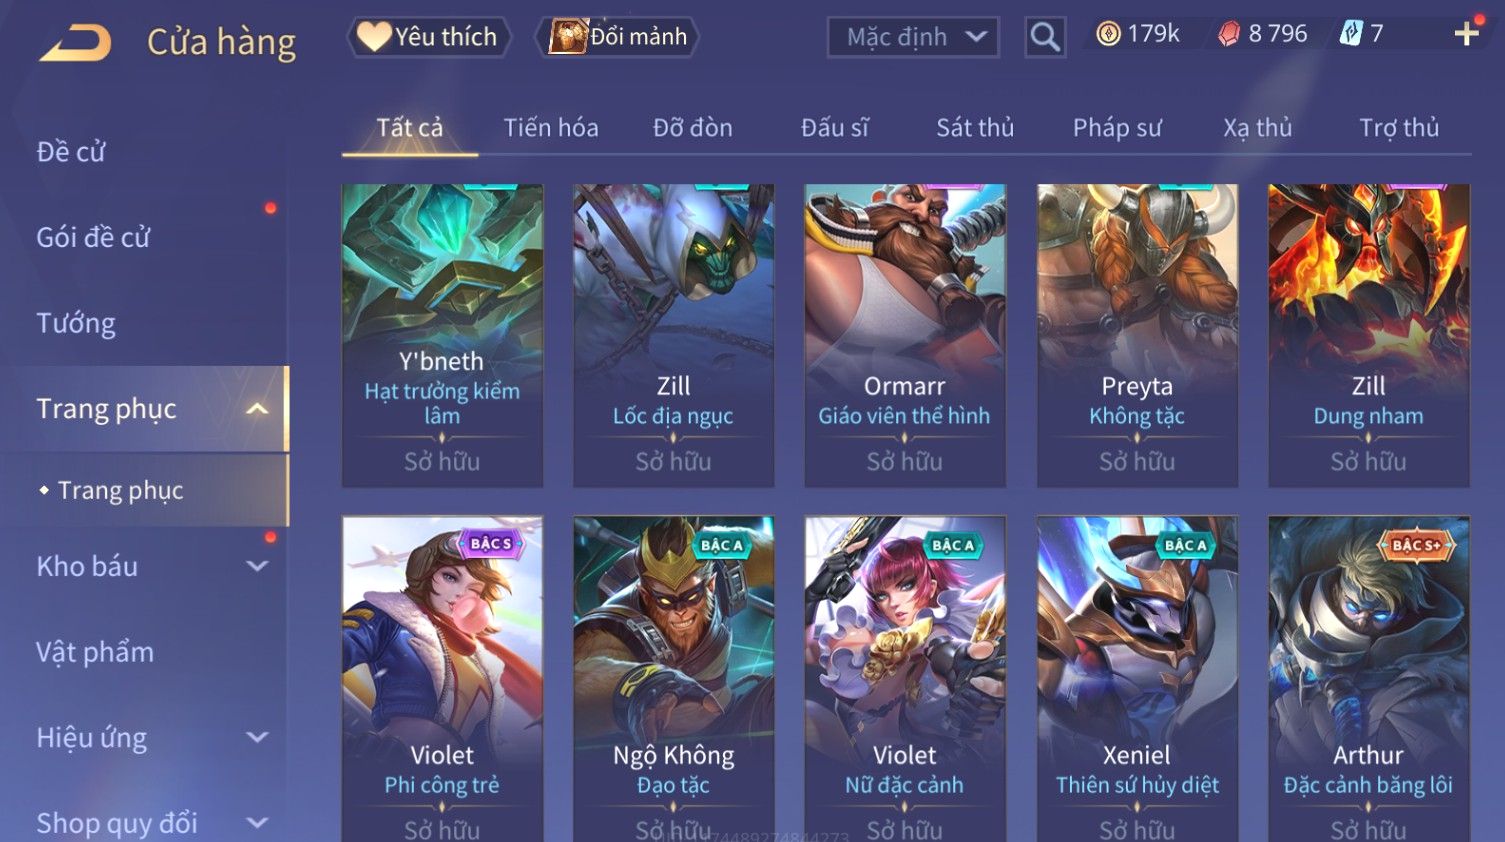Select the Tiến hóa tab
This screenshot has height=842, width=1505.
point(551,128)
